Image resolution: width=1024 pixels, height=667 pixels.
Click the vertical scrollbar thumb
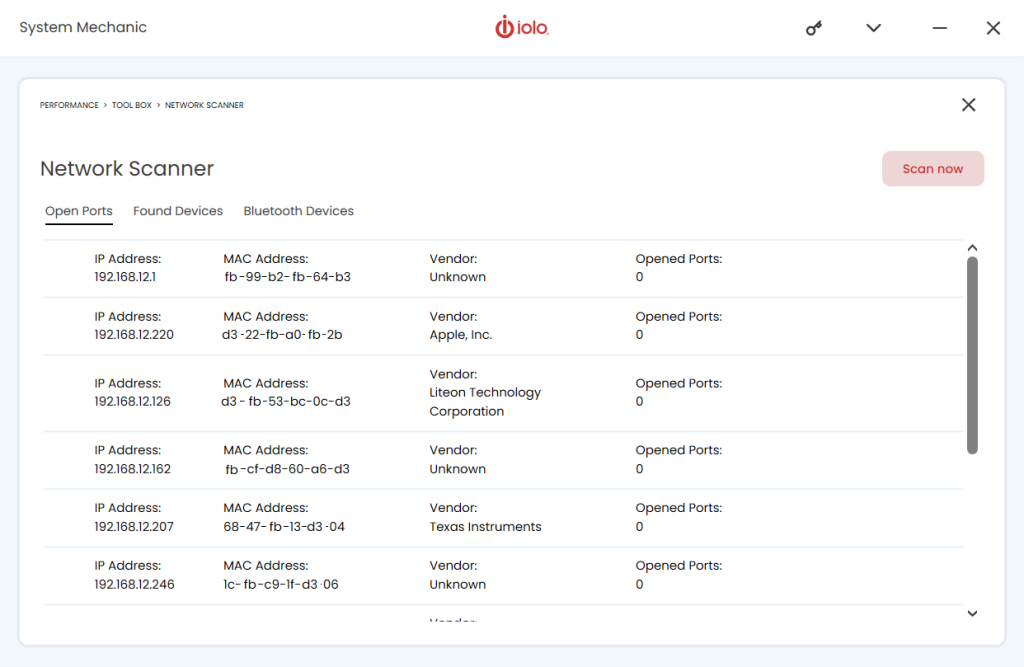pos(972,355)
